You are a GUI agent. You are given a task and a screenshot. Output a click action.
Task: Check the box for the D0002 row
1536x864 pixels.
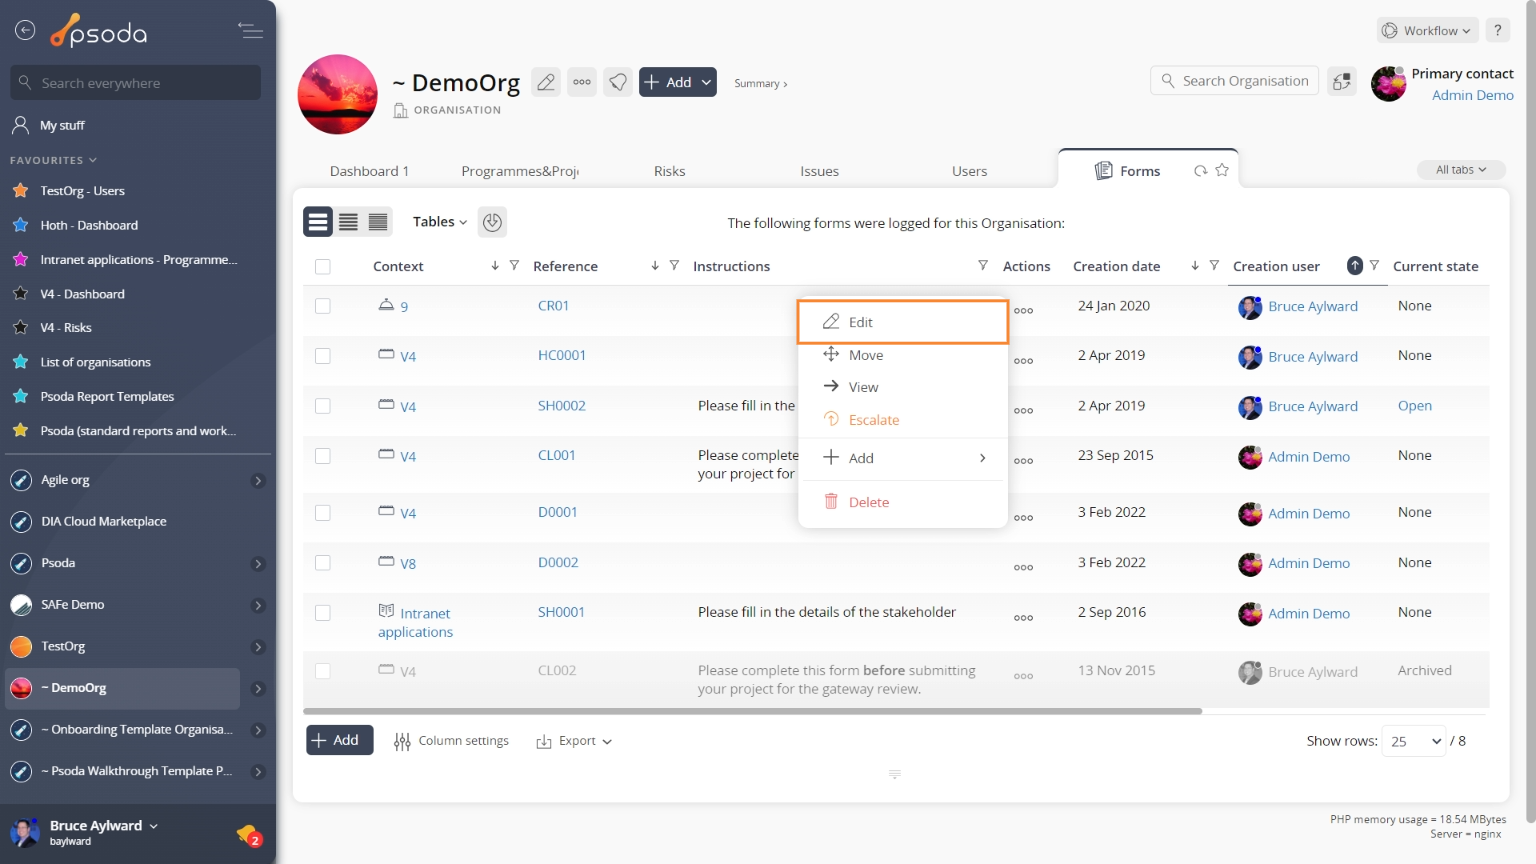pyautogui.click(x=322, y=563)
